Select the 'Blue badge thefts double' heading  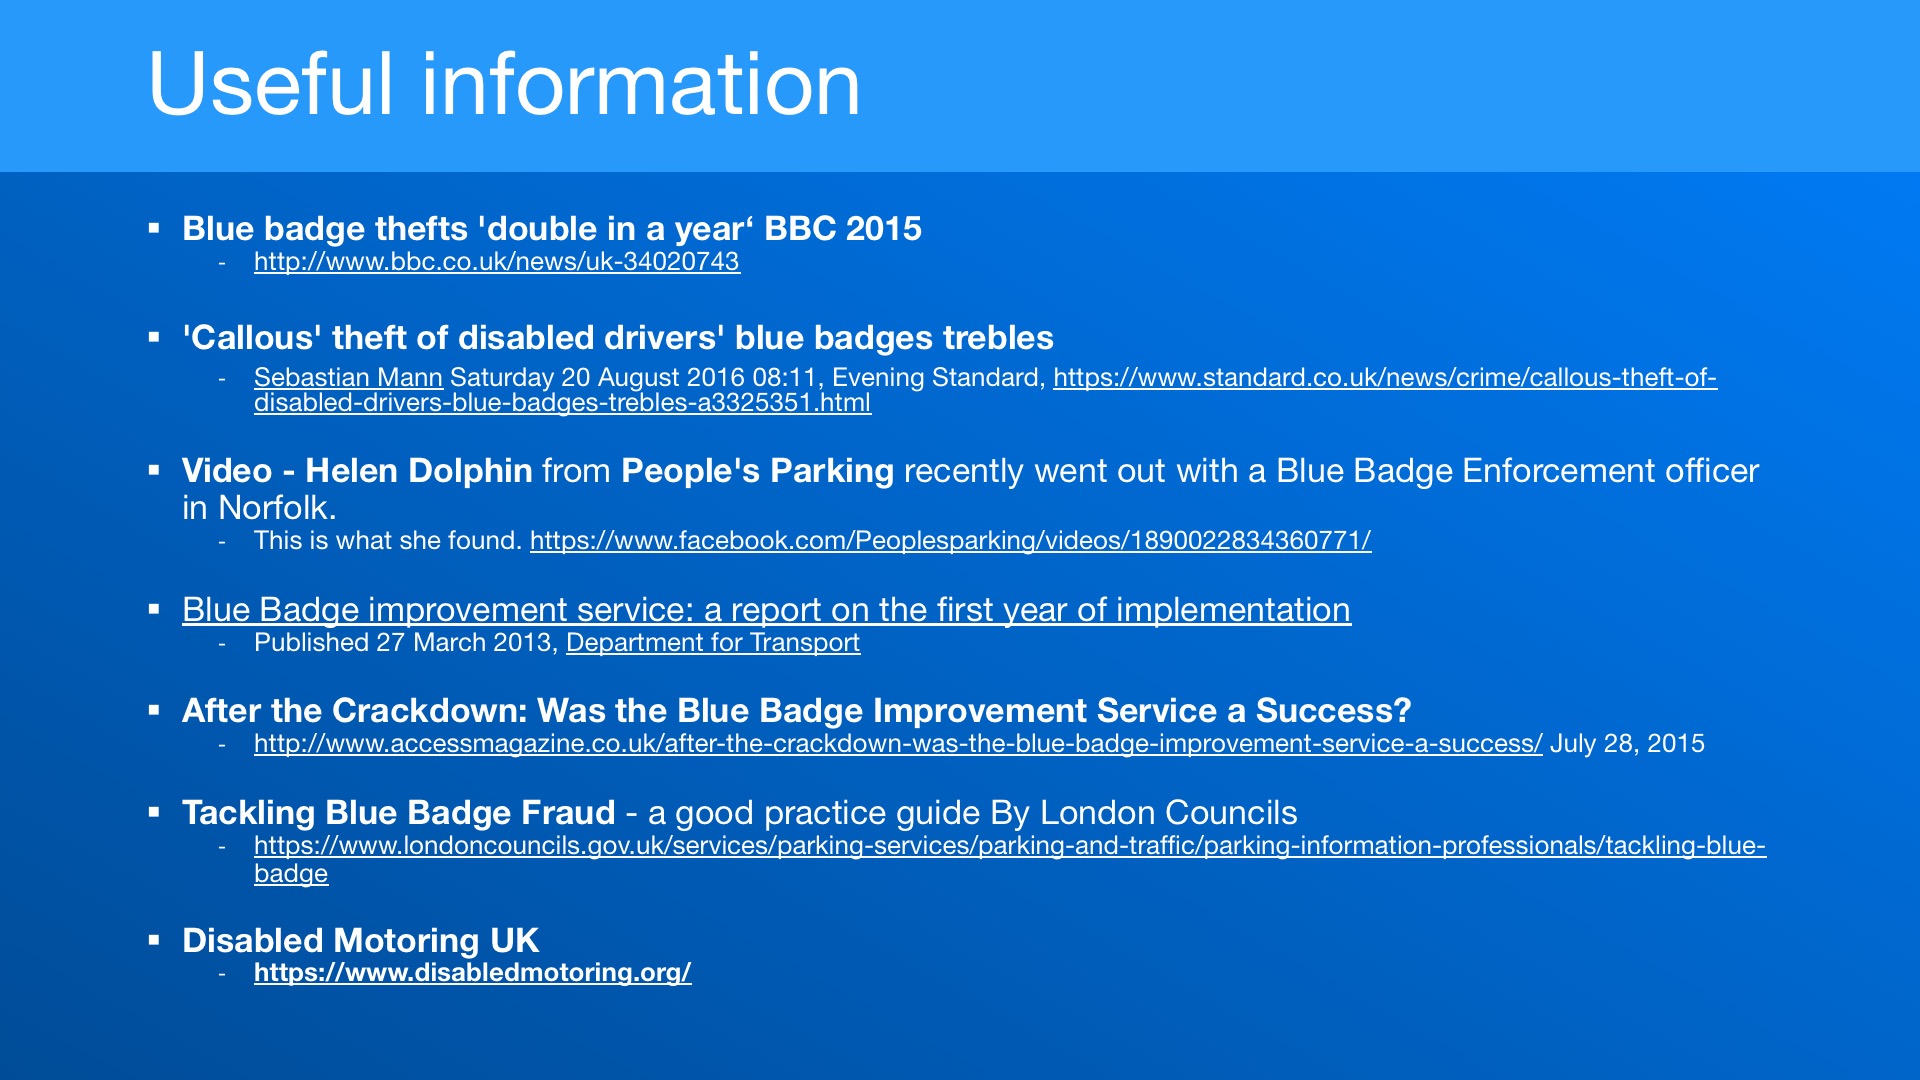pos(552,229)
